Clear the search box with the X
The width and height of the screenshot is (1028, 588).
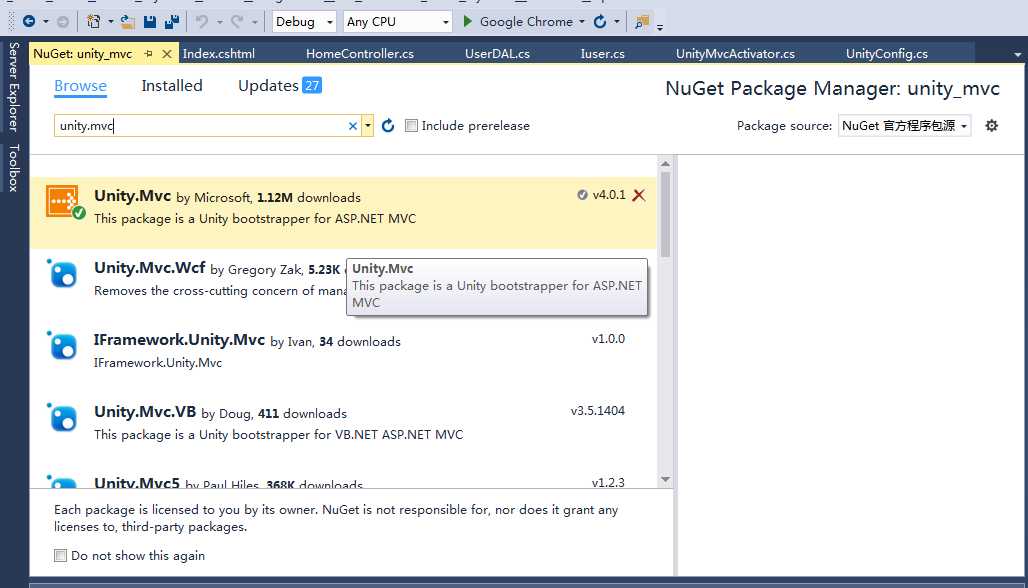(353, 126)
